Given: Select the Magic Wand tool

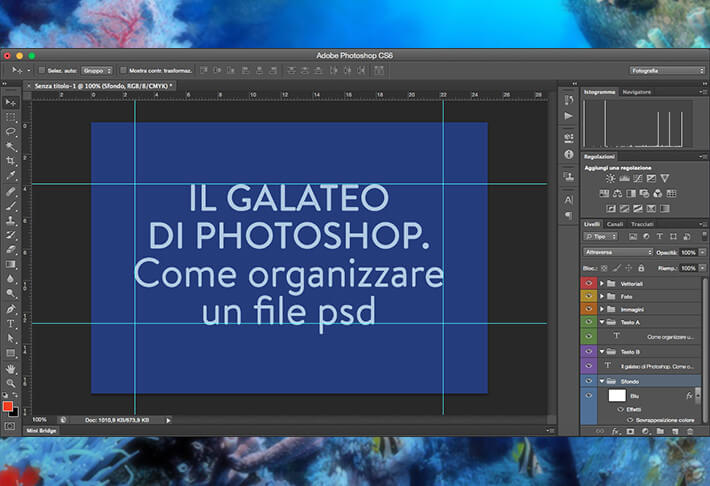Looking at the screenshot, I should tap(11, 146).
